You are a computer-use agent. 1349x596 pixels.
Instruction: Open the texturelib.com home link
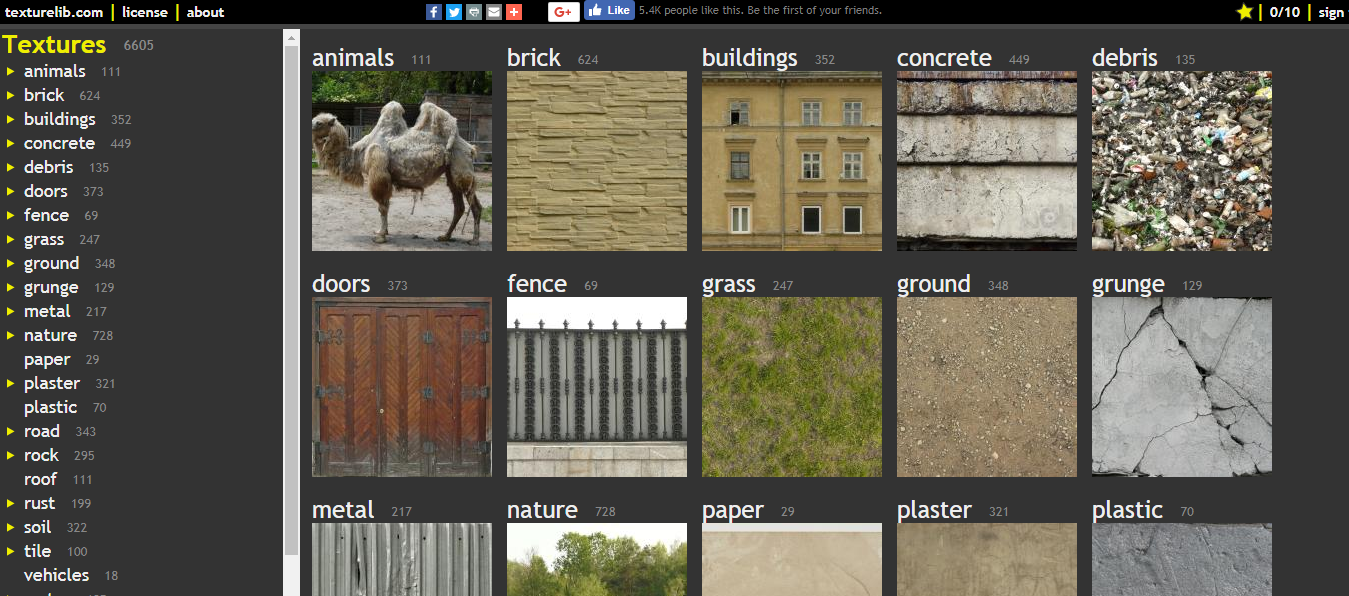52,12
